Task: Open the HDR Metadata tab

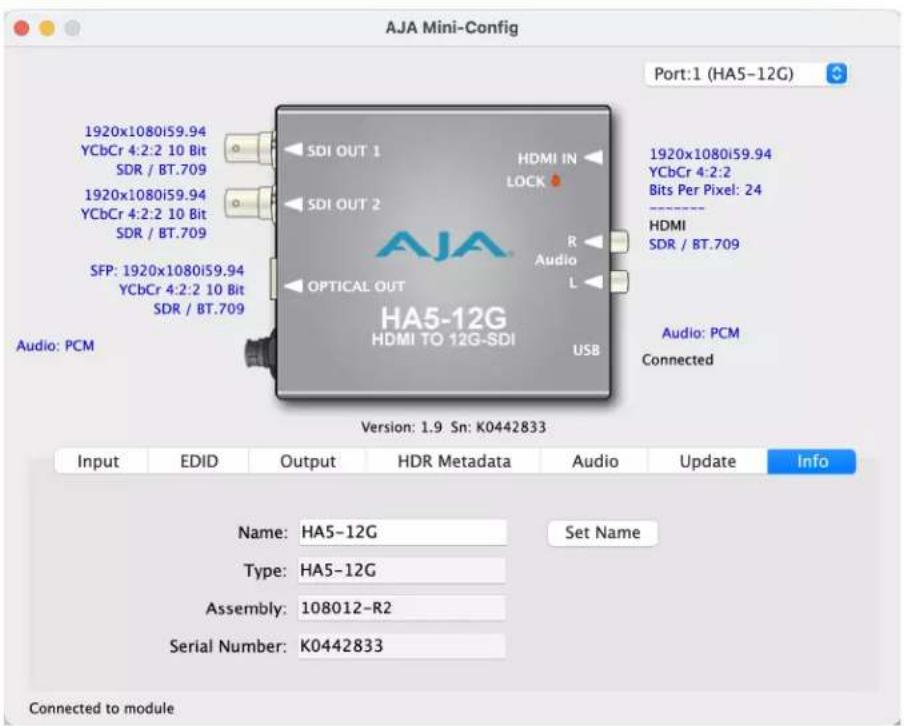Action: (x=454, y=461)
